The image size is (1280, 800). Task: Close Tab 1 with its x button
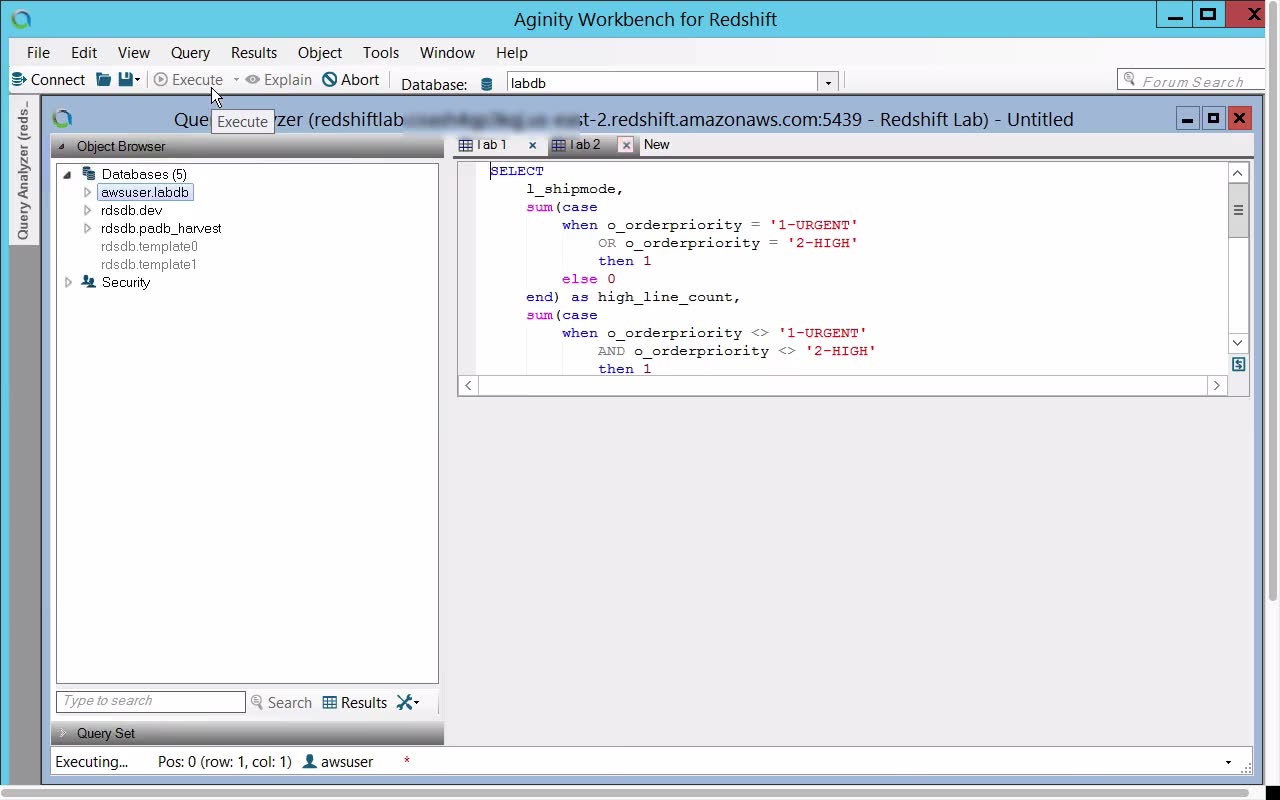(532, 145)
